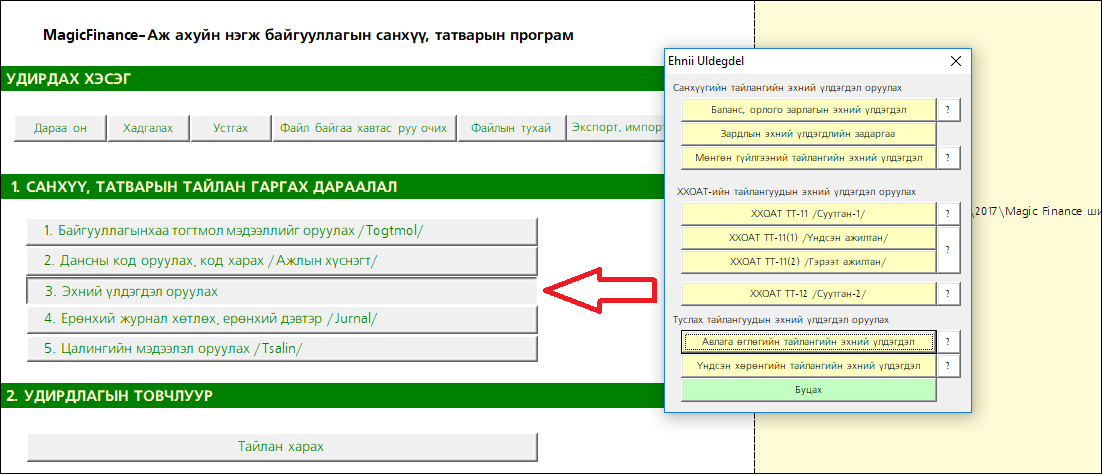Click help '?' beside Авлага өглөгийн тайлангийн button
Screen dimensions: 1102x474
pos(947,341)
